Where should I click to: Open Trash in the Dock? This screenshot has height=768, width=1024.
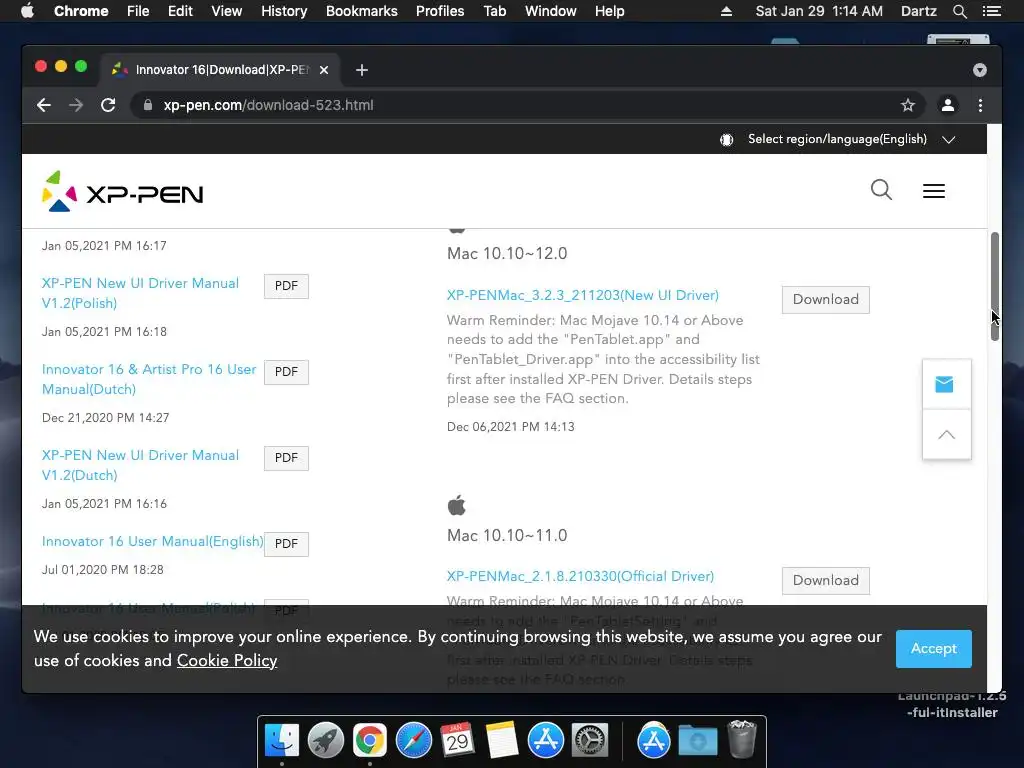coord(742,739)
